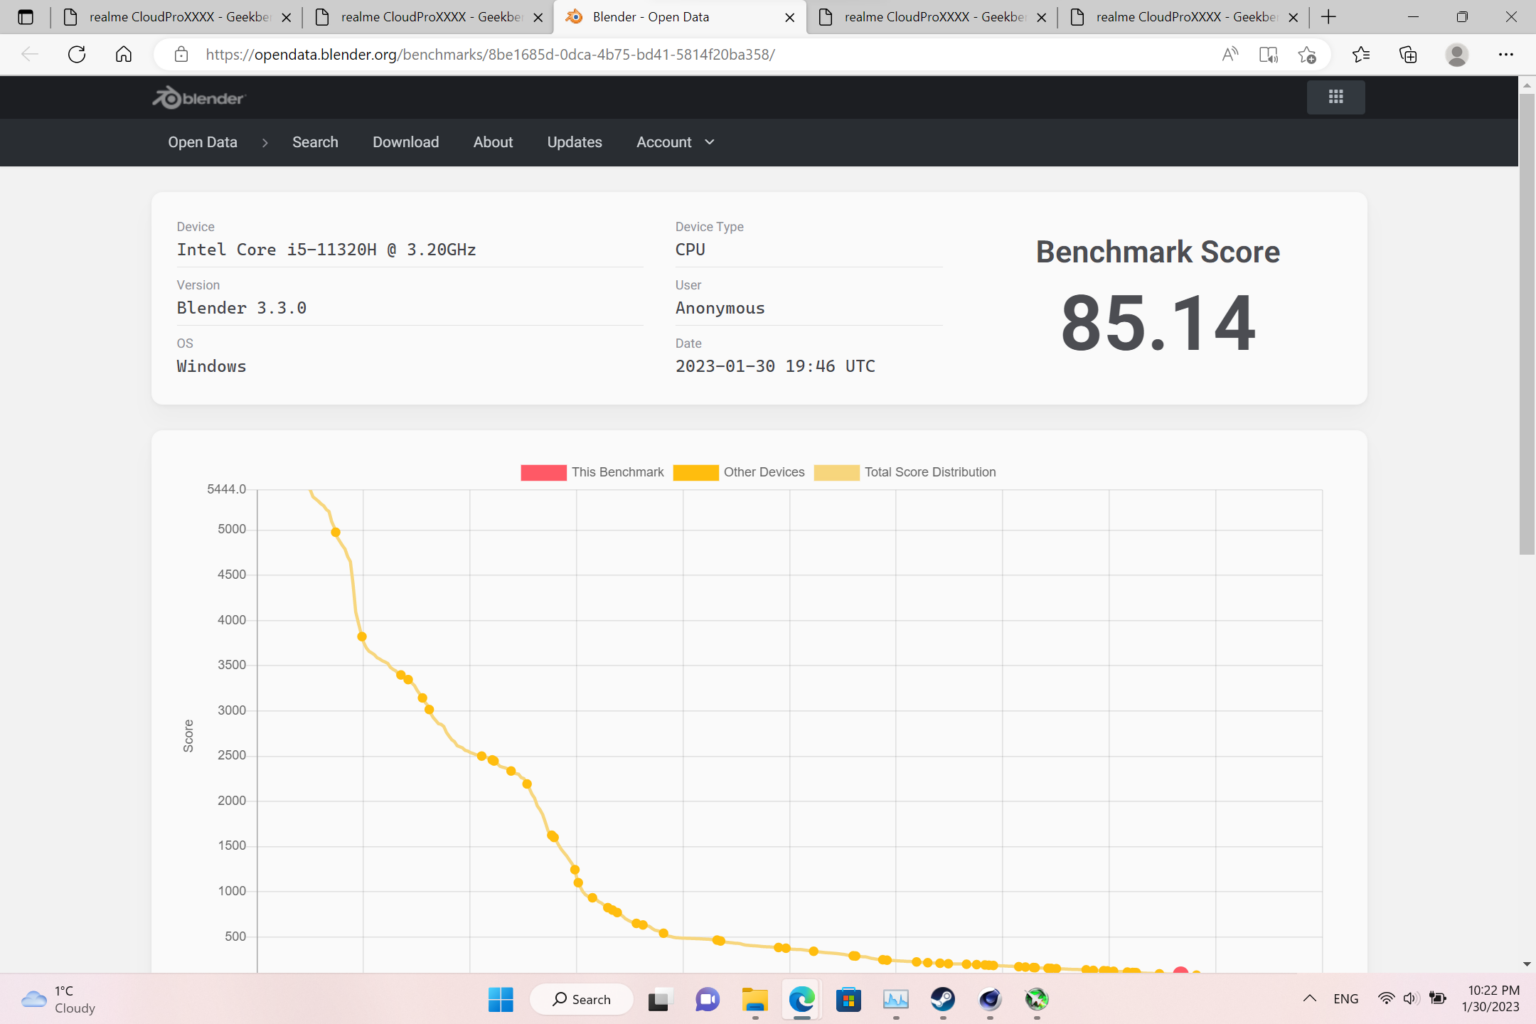The image size is (1536, 1024).
Task: Open browser Settings and more menu
Action: (x=1505, y=54)
